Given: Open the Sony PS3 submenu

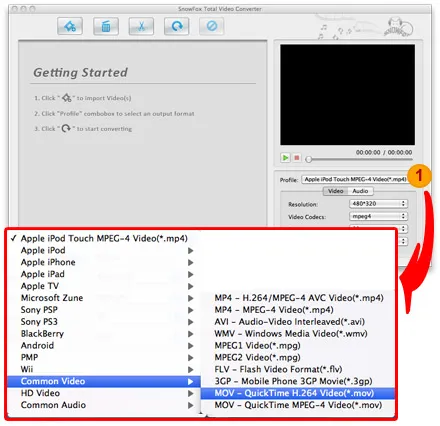Looking at the screenshot, I should pyautogui.click(x=103, y=322).
